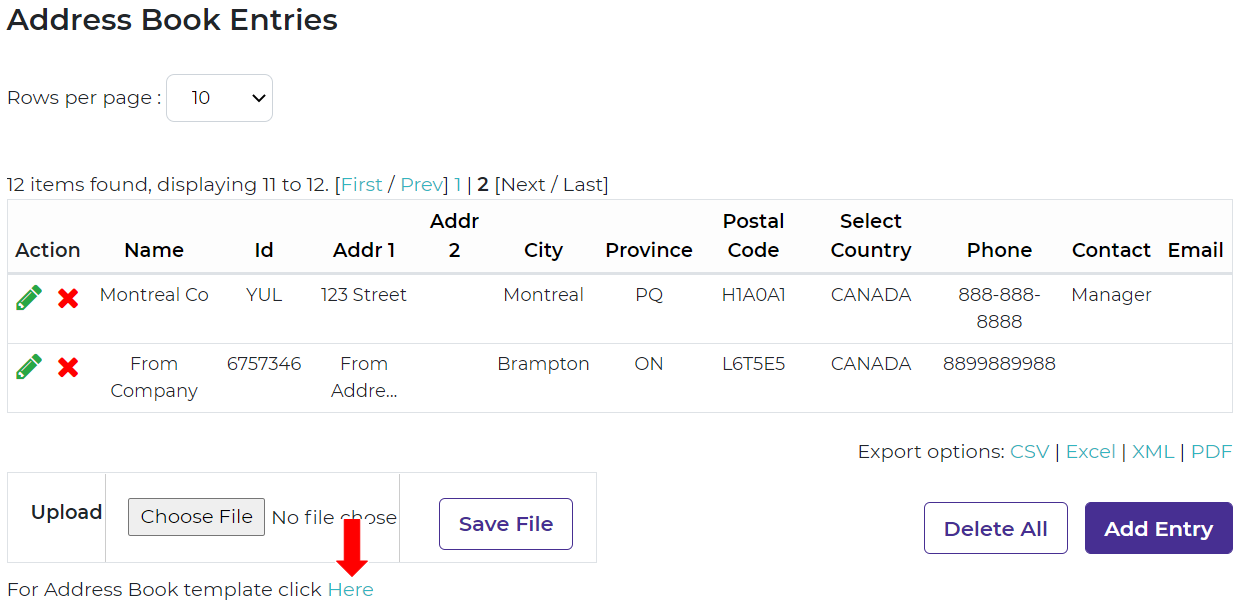
Task: Edit the Montreal Co entry pencil icon
Action: pyautogui.click(x=29, y=297)
